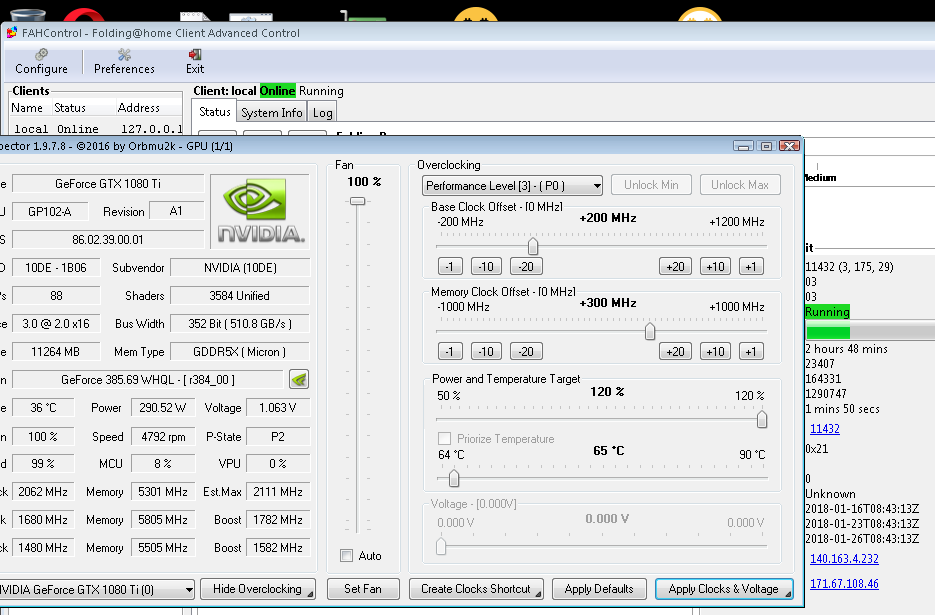Decrease memory clock offset by 20
935x615 pixels.
pos(526,351)
